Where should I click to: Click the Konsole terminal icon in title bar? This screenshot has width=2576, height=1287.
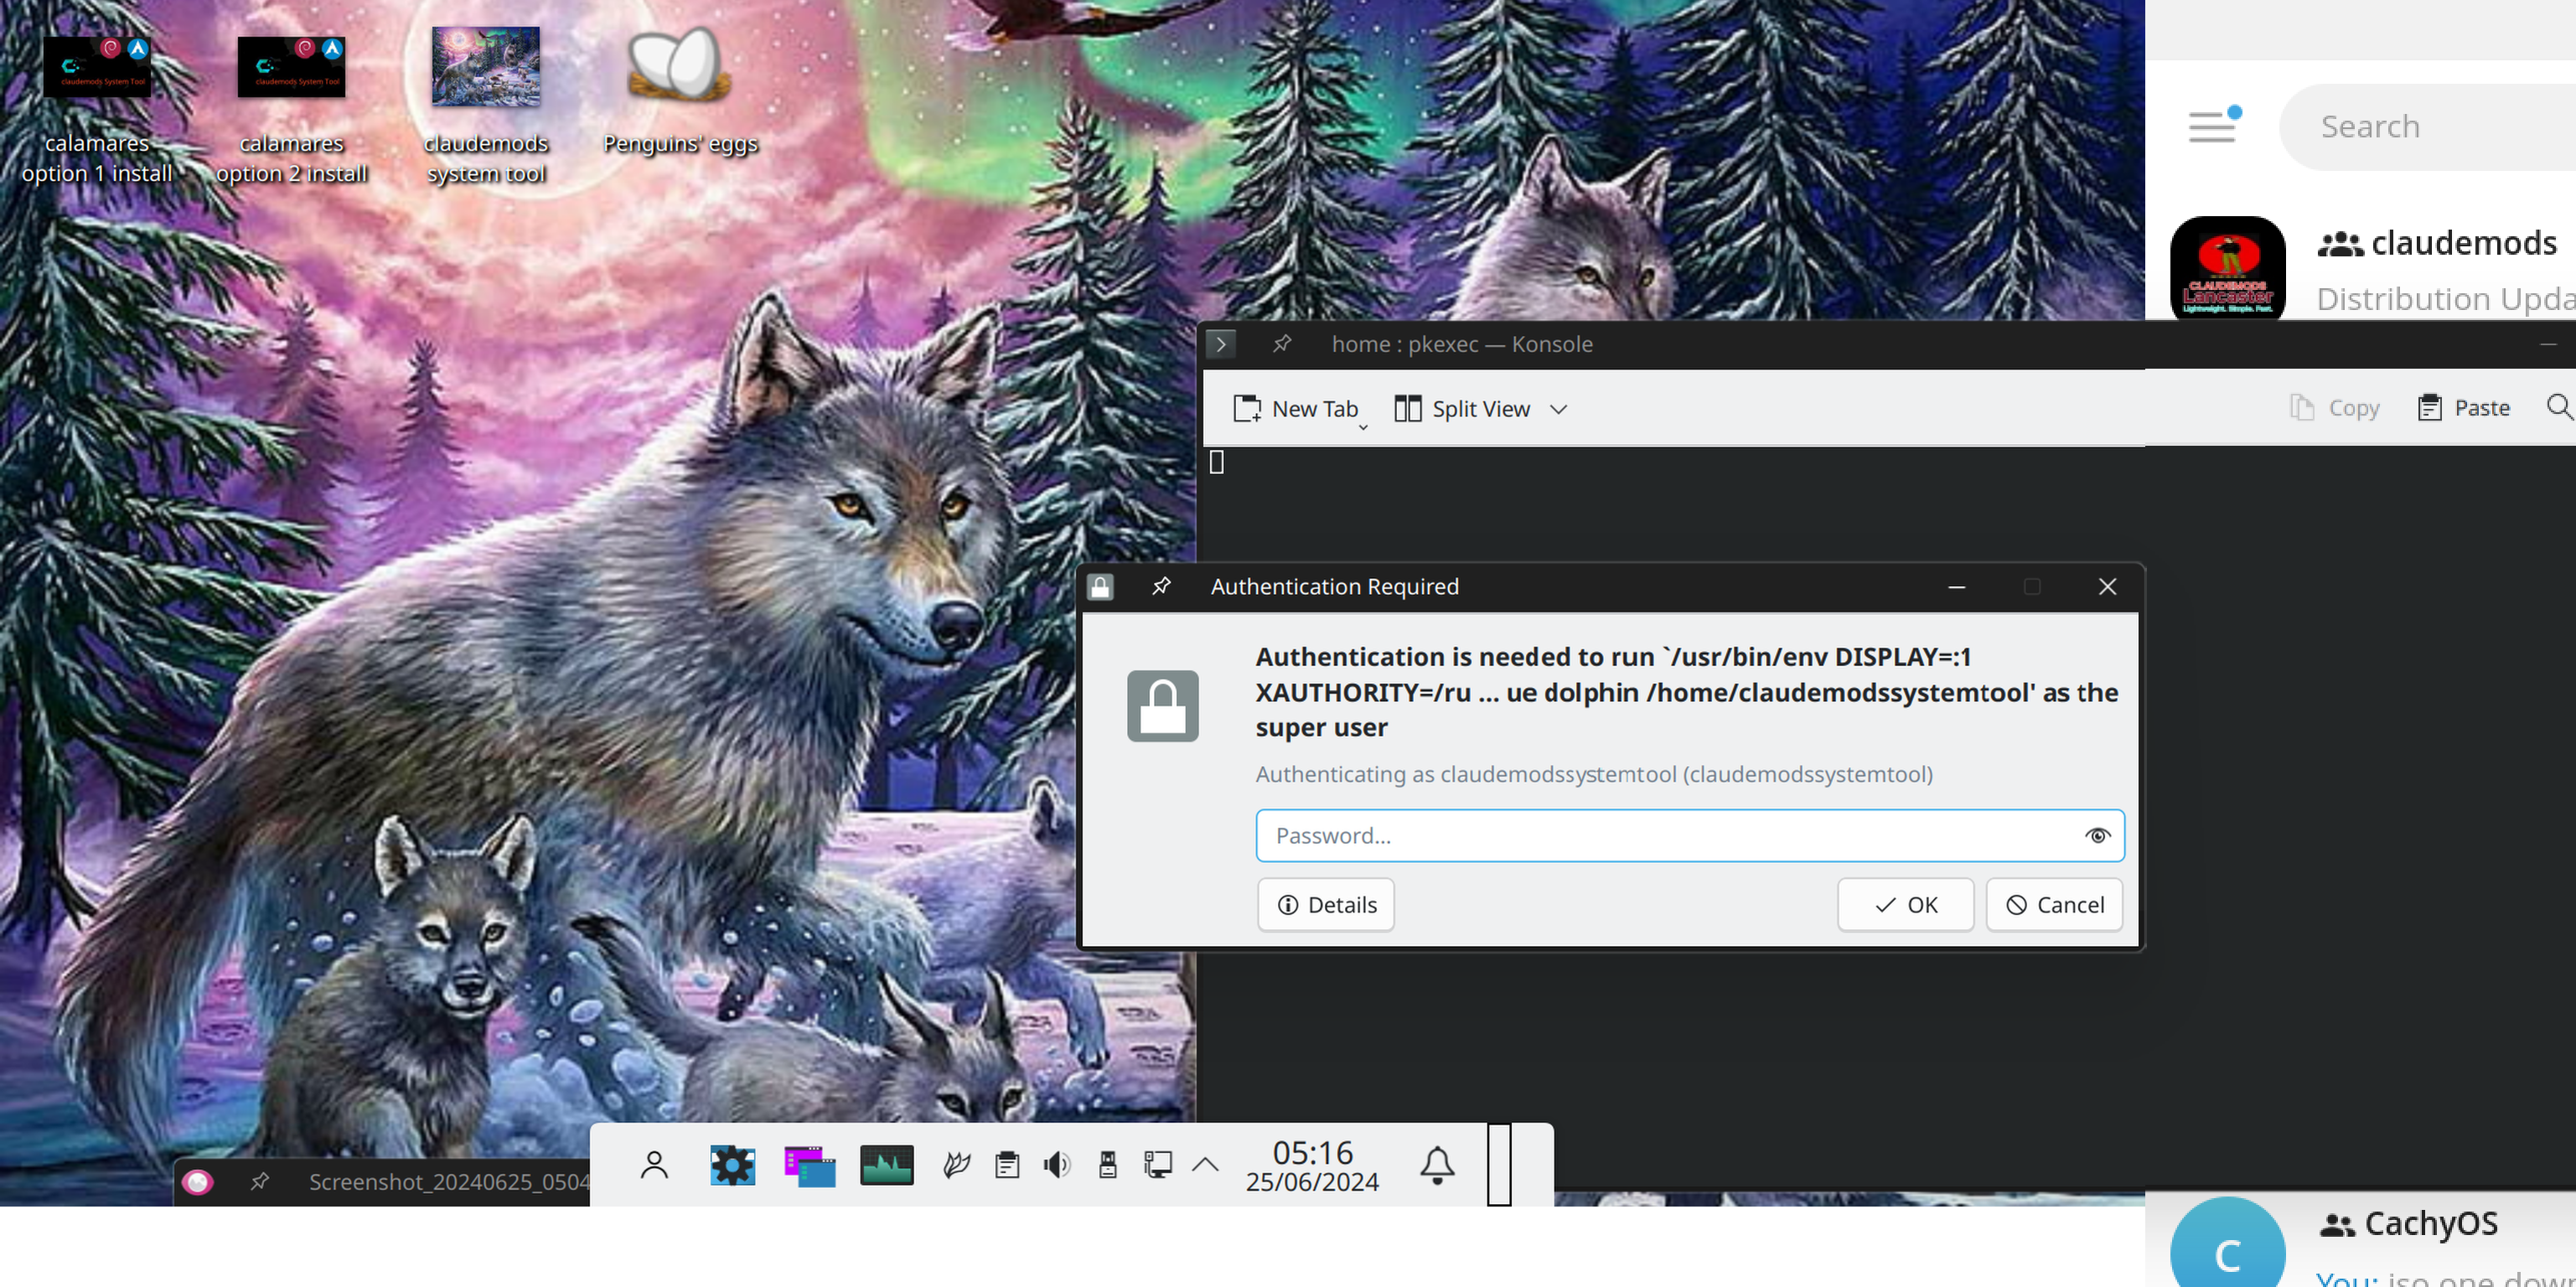coord(1221,344)
